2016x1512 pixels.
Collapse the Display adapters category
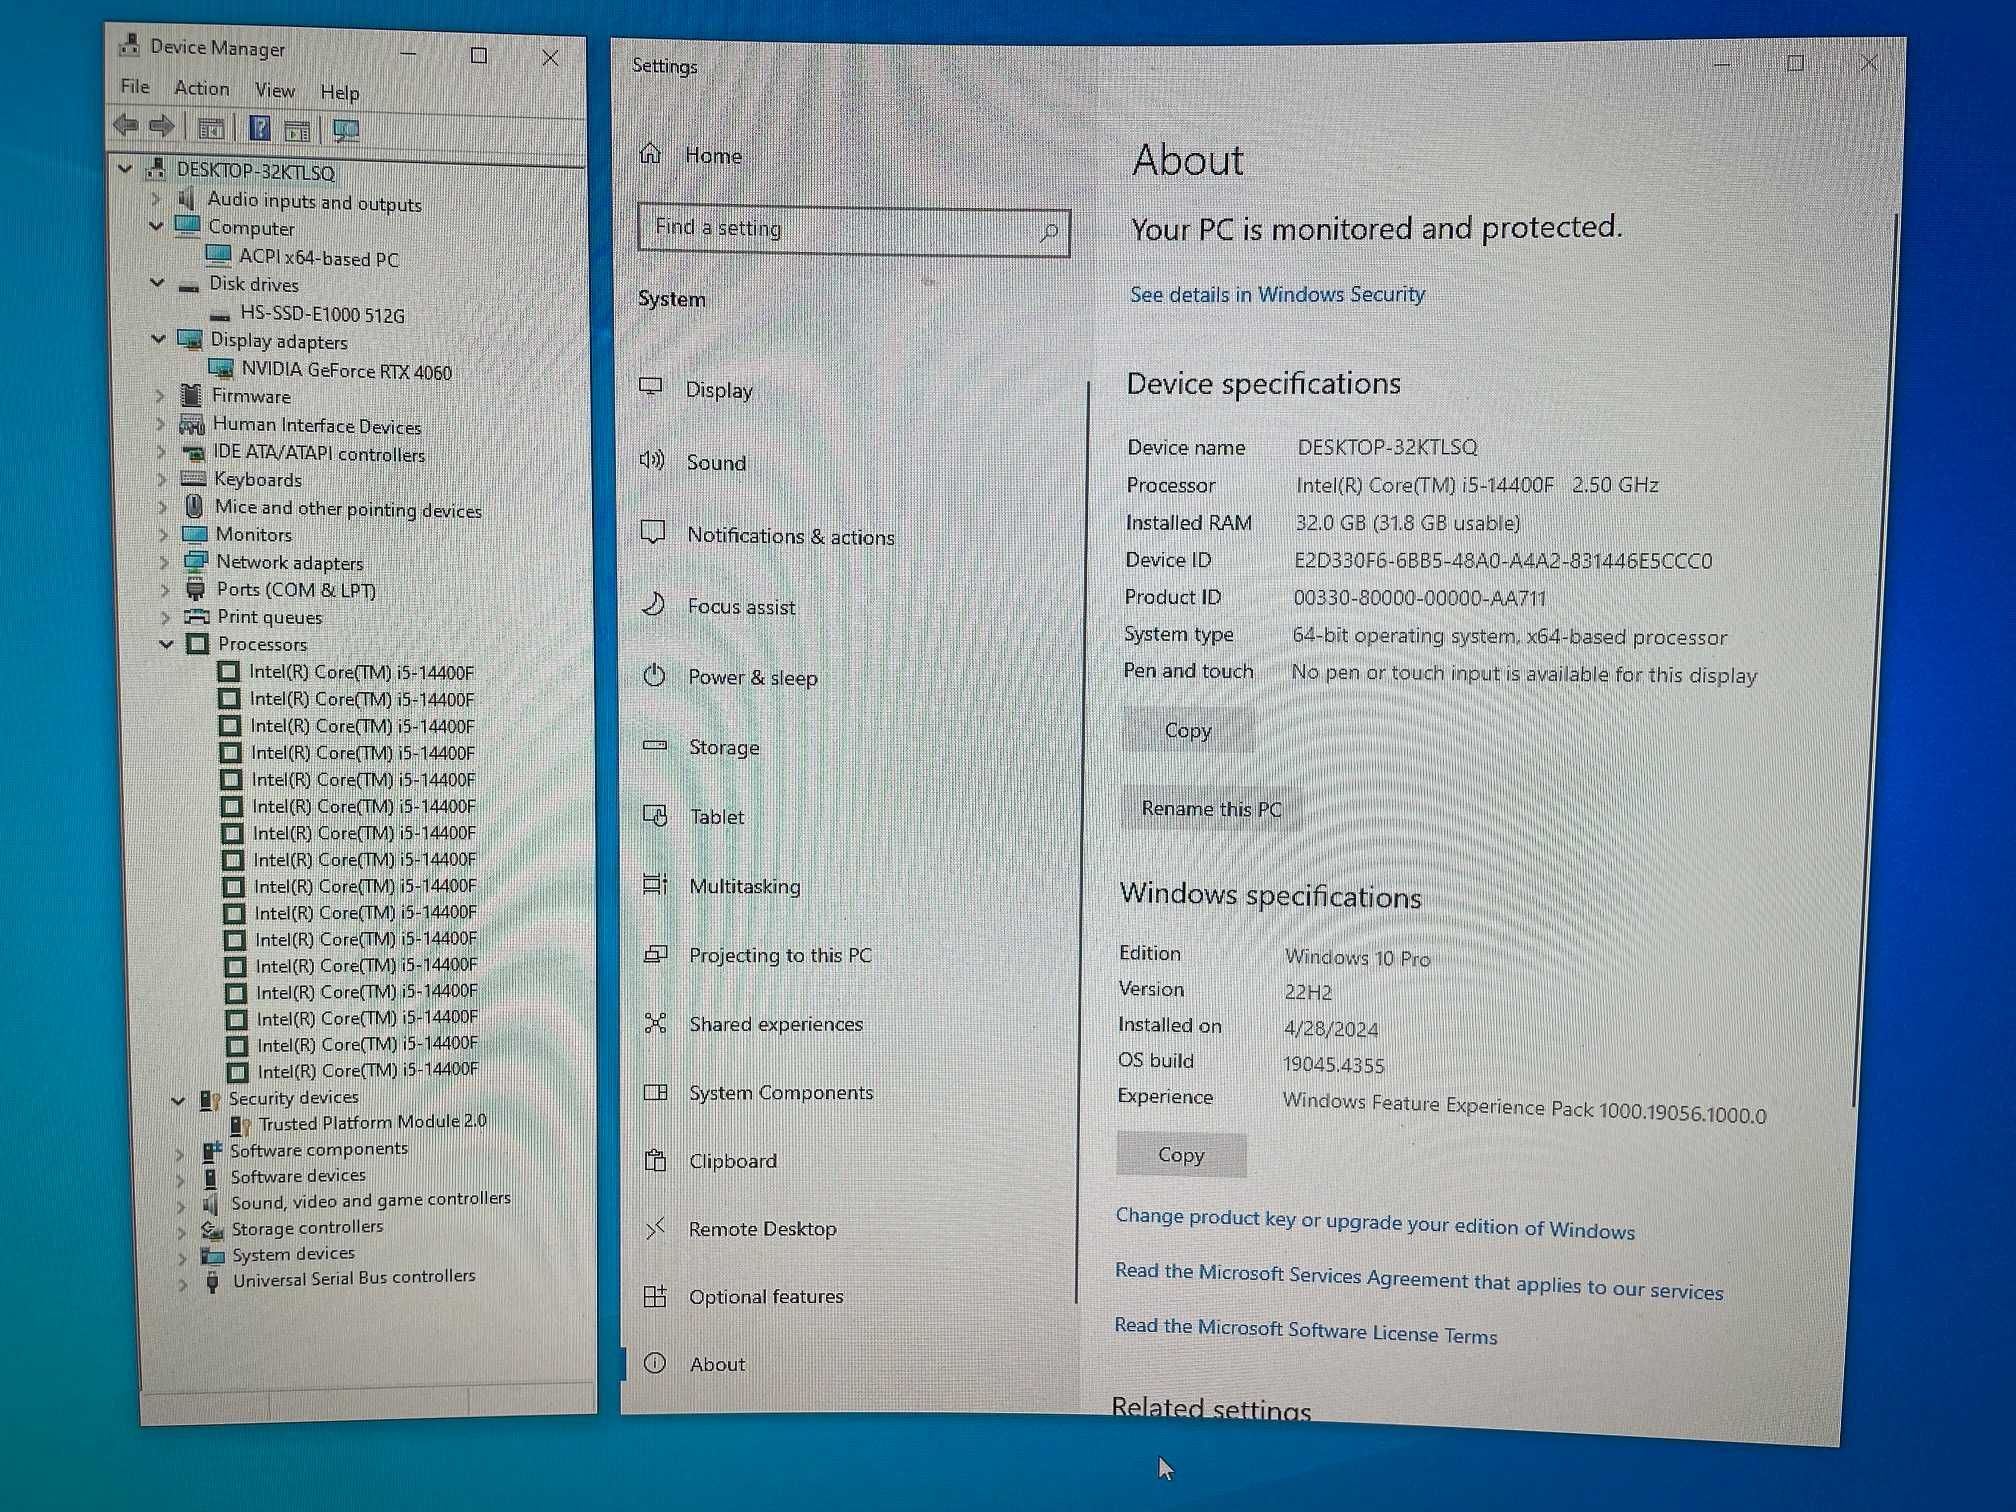158,339
